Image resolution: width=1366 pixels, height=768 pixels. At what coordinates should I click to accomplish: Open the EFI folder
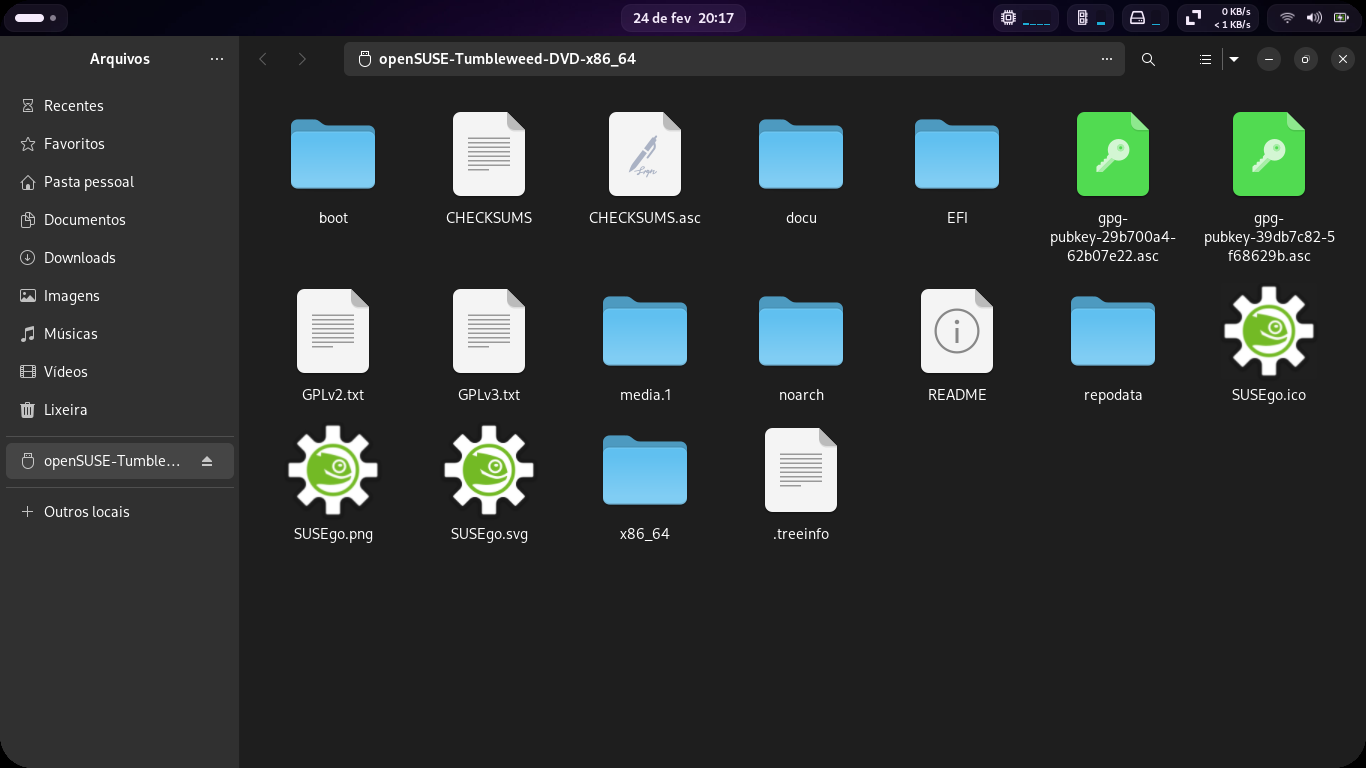coord(957,154)
